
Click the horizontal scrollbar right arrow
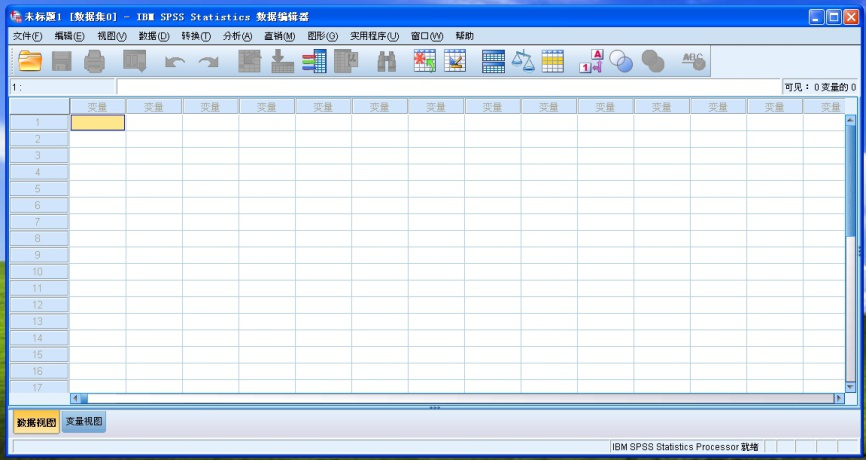click(x=839, y=398)
